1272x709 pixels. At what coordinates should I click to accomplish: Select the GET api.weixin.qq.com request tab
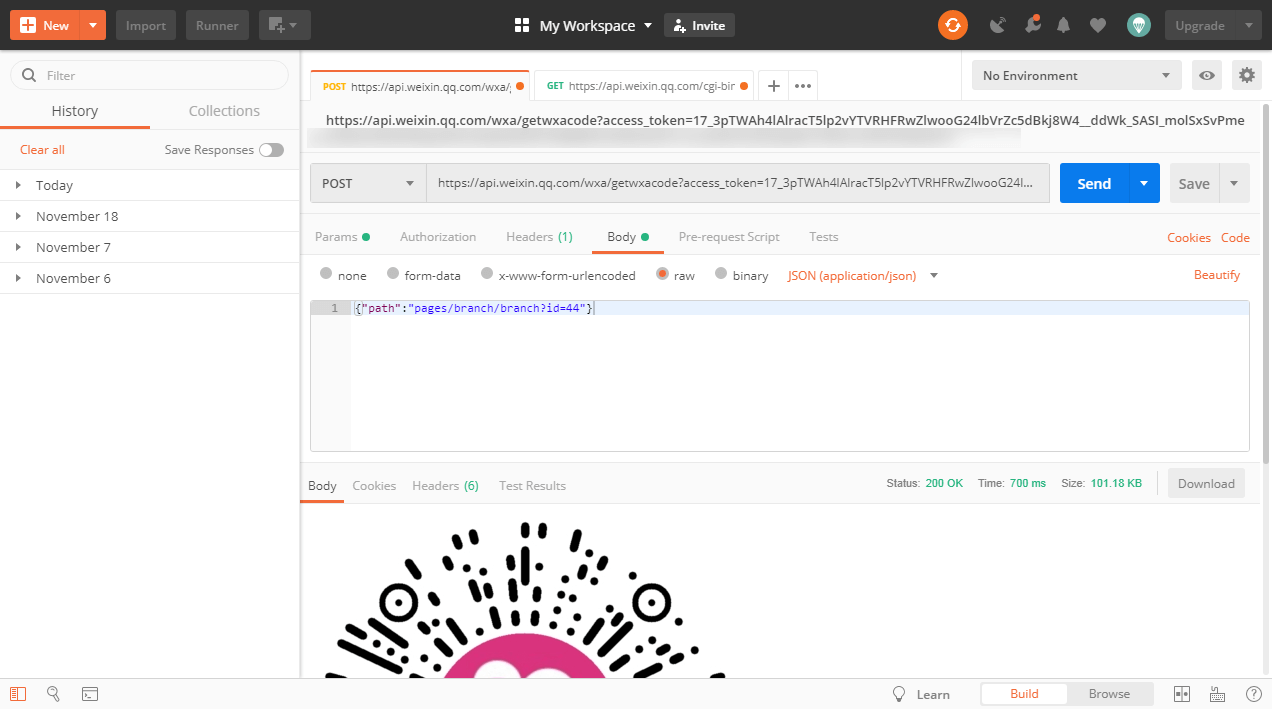coord(645,86)
